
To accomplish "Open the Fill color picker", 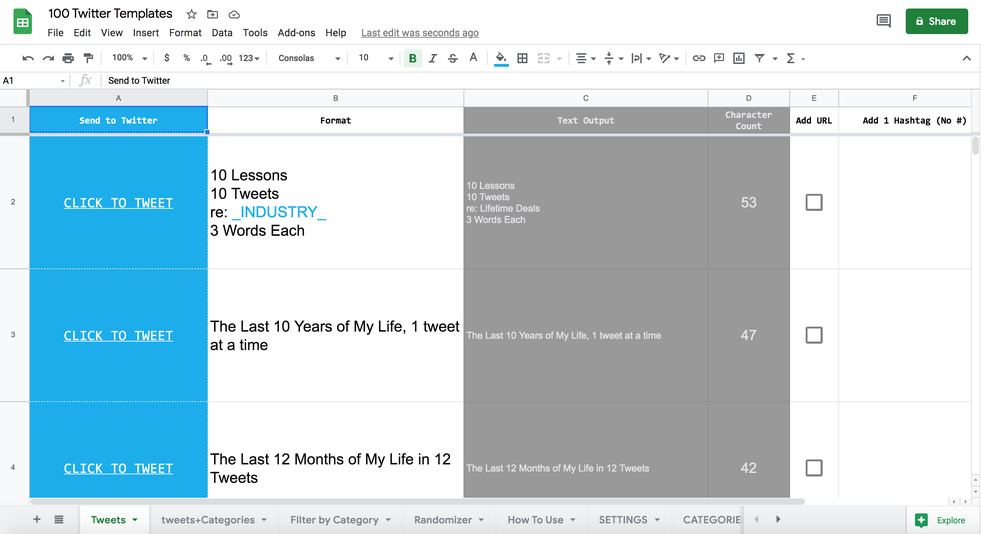I will coord(501,59).
